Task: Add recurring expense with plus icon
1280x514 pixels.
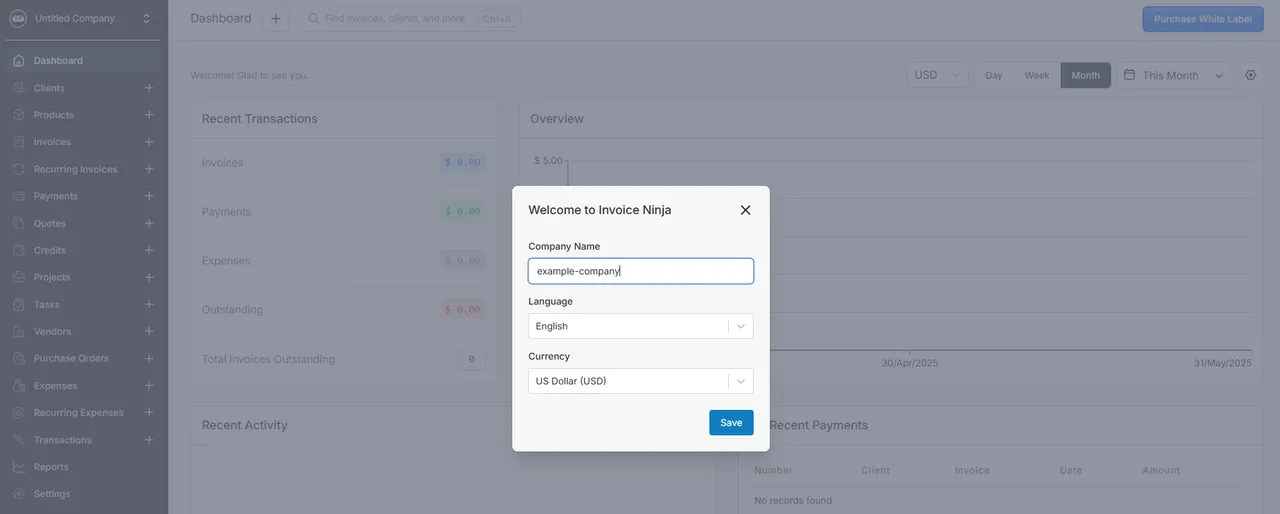Action: (x=149, y=413)
